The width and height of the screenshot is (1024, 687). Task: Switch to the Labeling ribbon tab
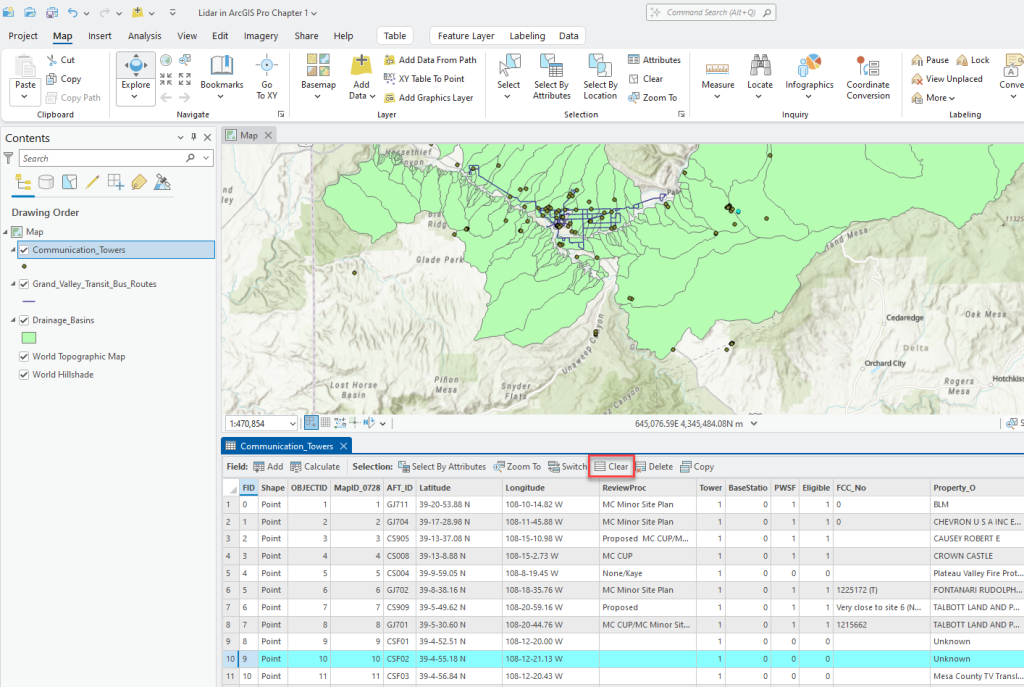(x=527, y=35)
